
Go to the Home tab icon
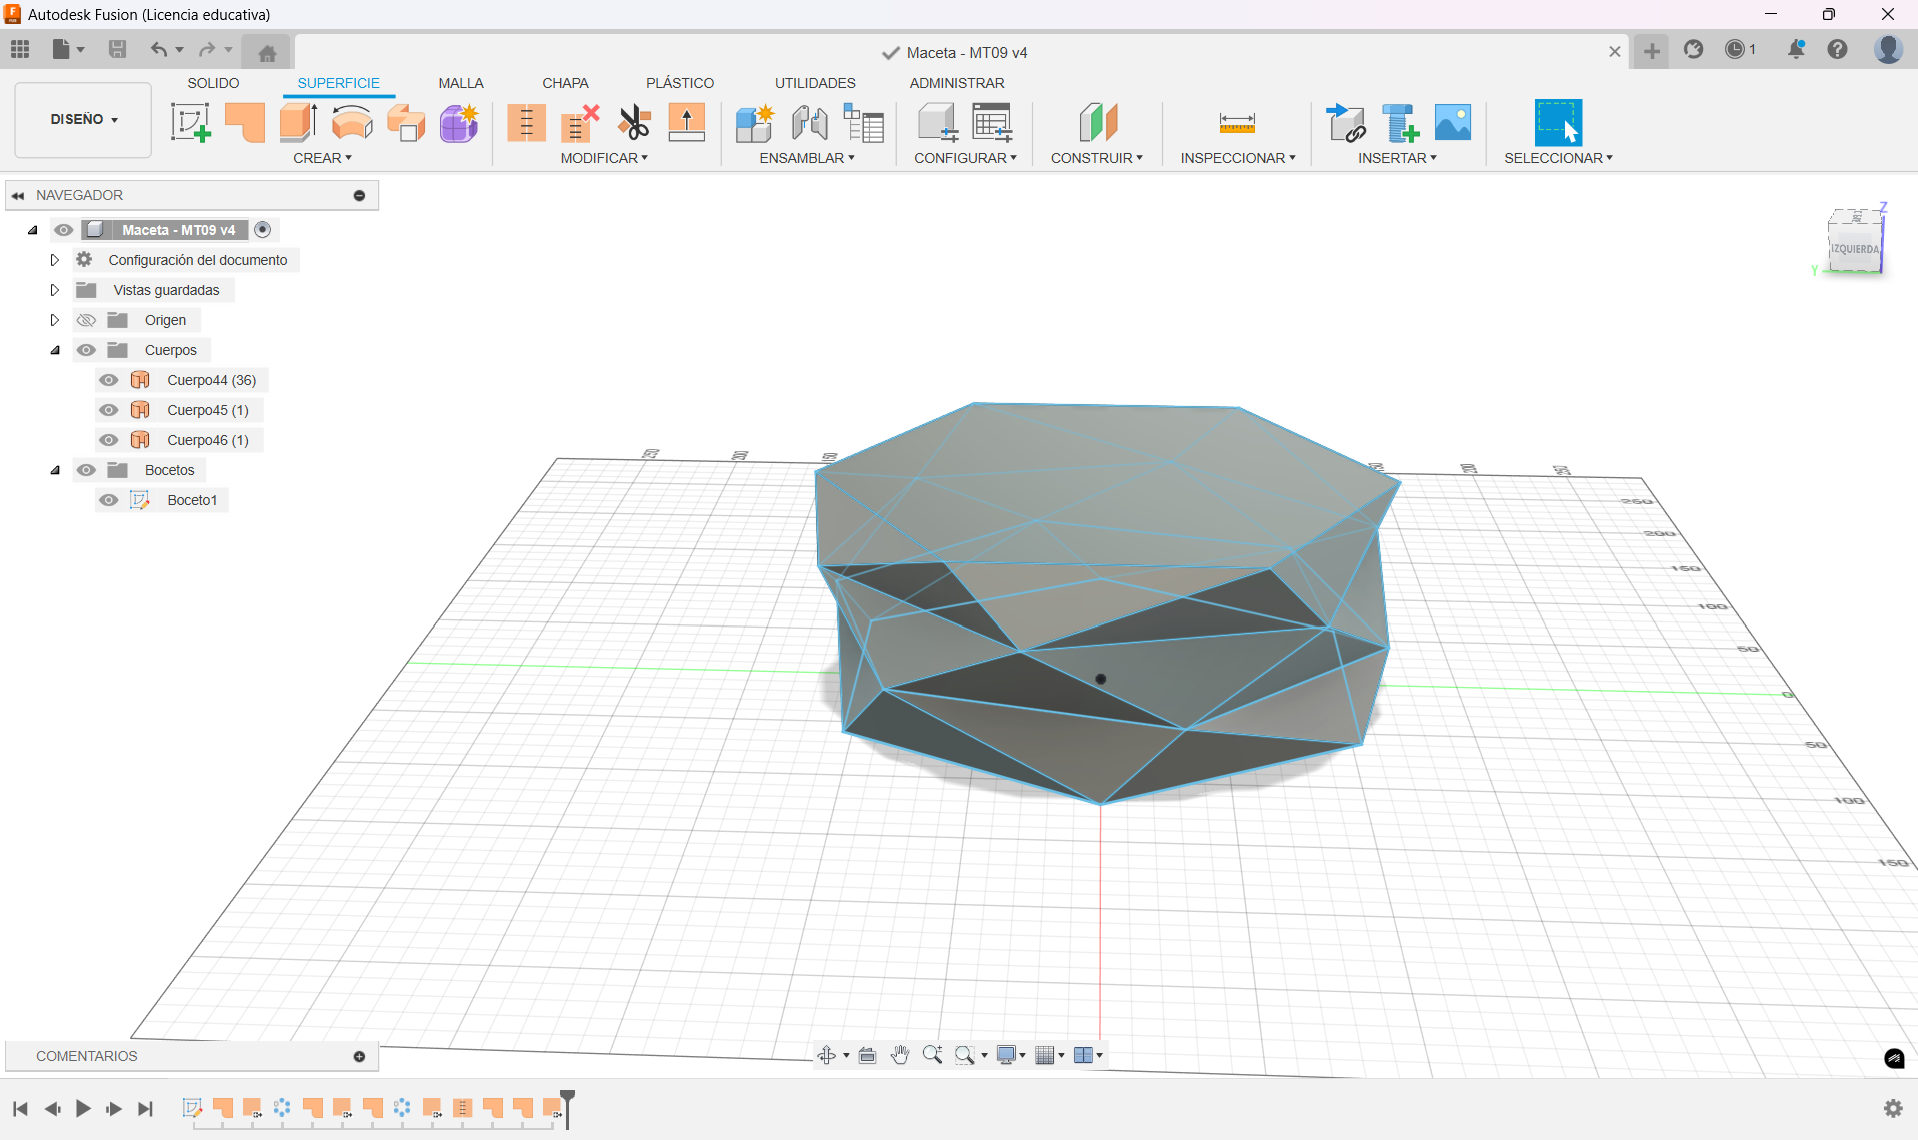[x=267, y=53]
